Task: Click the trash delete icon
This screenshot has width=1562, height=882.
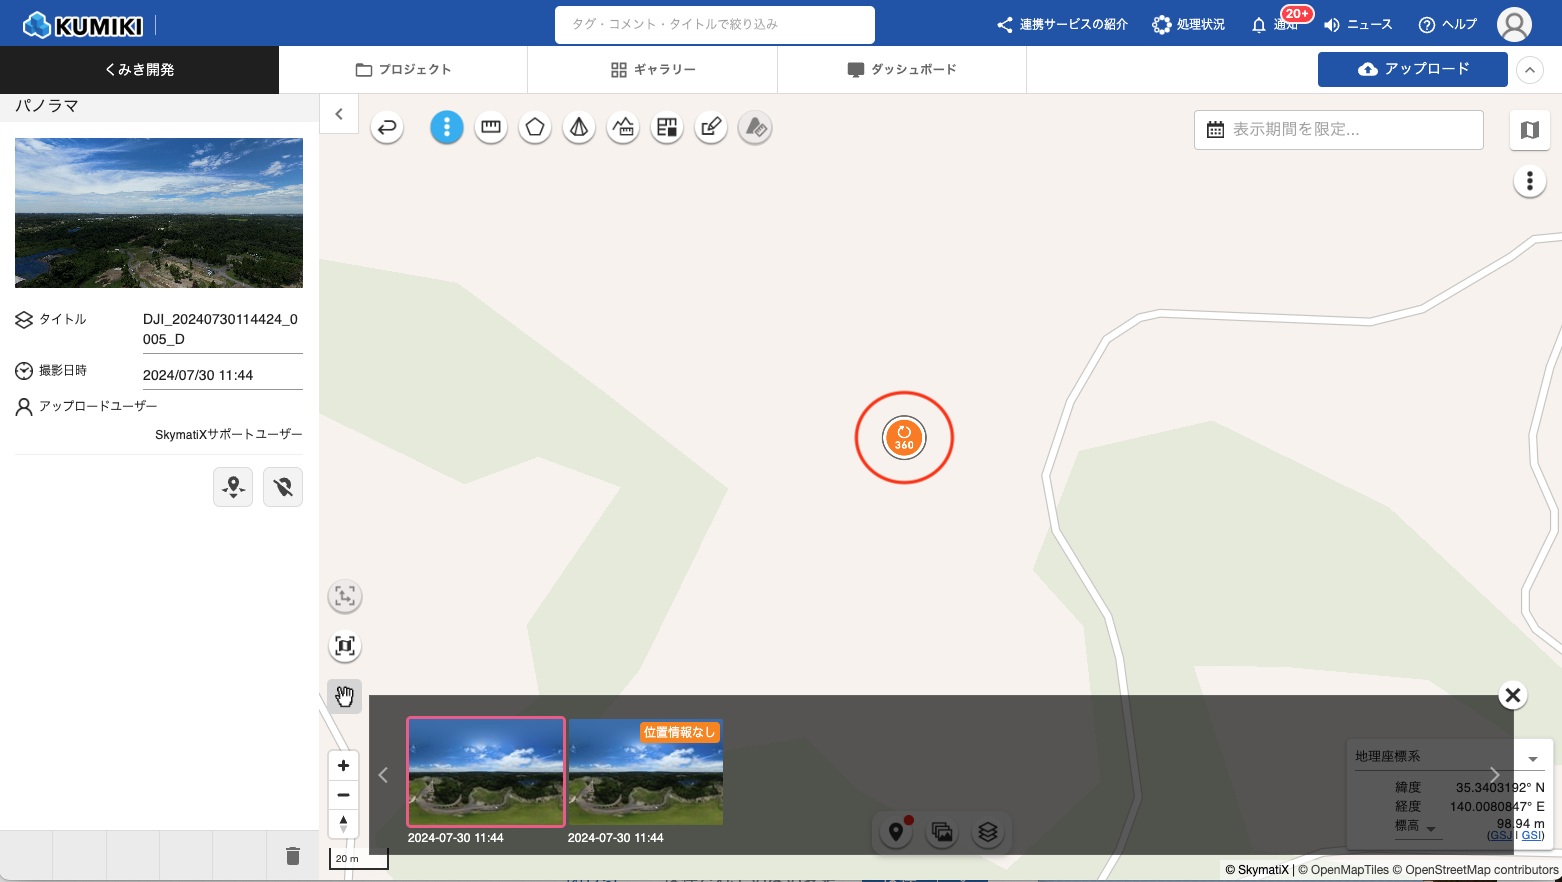Action: (x=292, y=856)
